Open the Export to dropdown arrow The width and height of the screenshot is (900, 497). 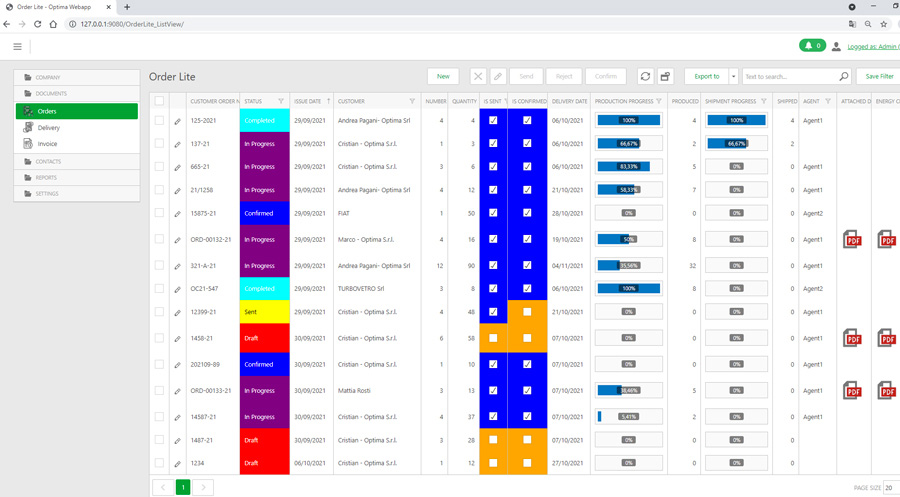tap(733, 76)
